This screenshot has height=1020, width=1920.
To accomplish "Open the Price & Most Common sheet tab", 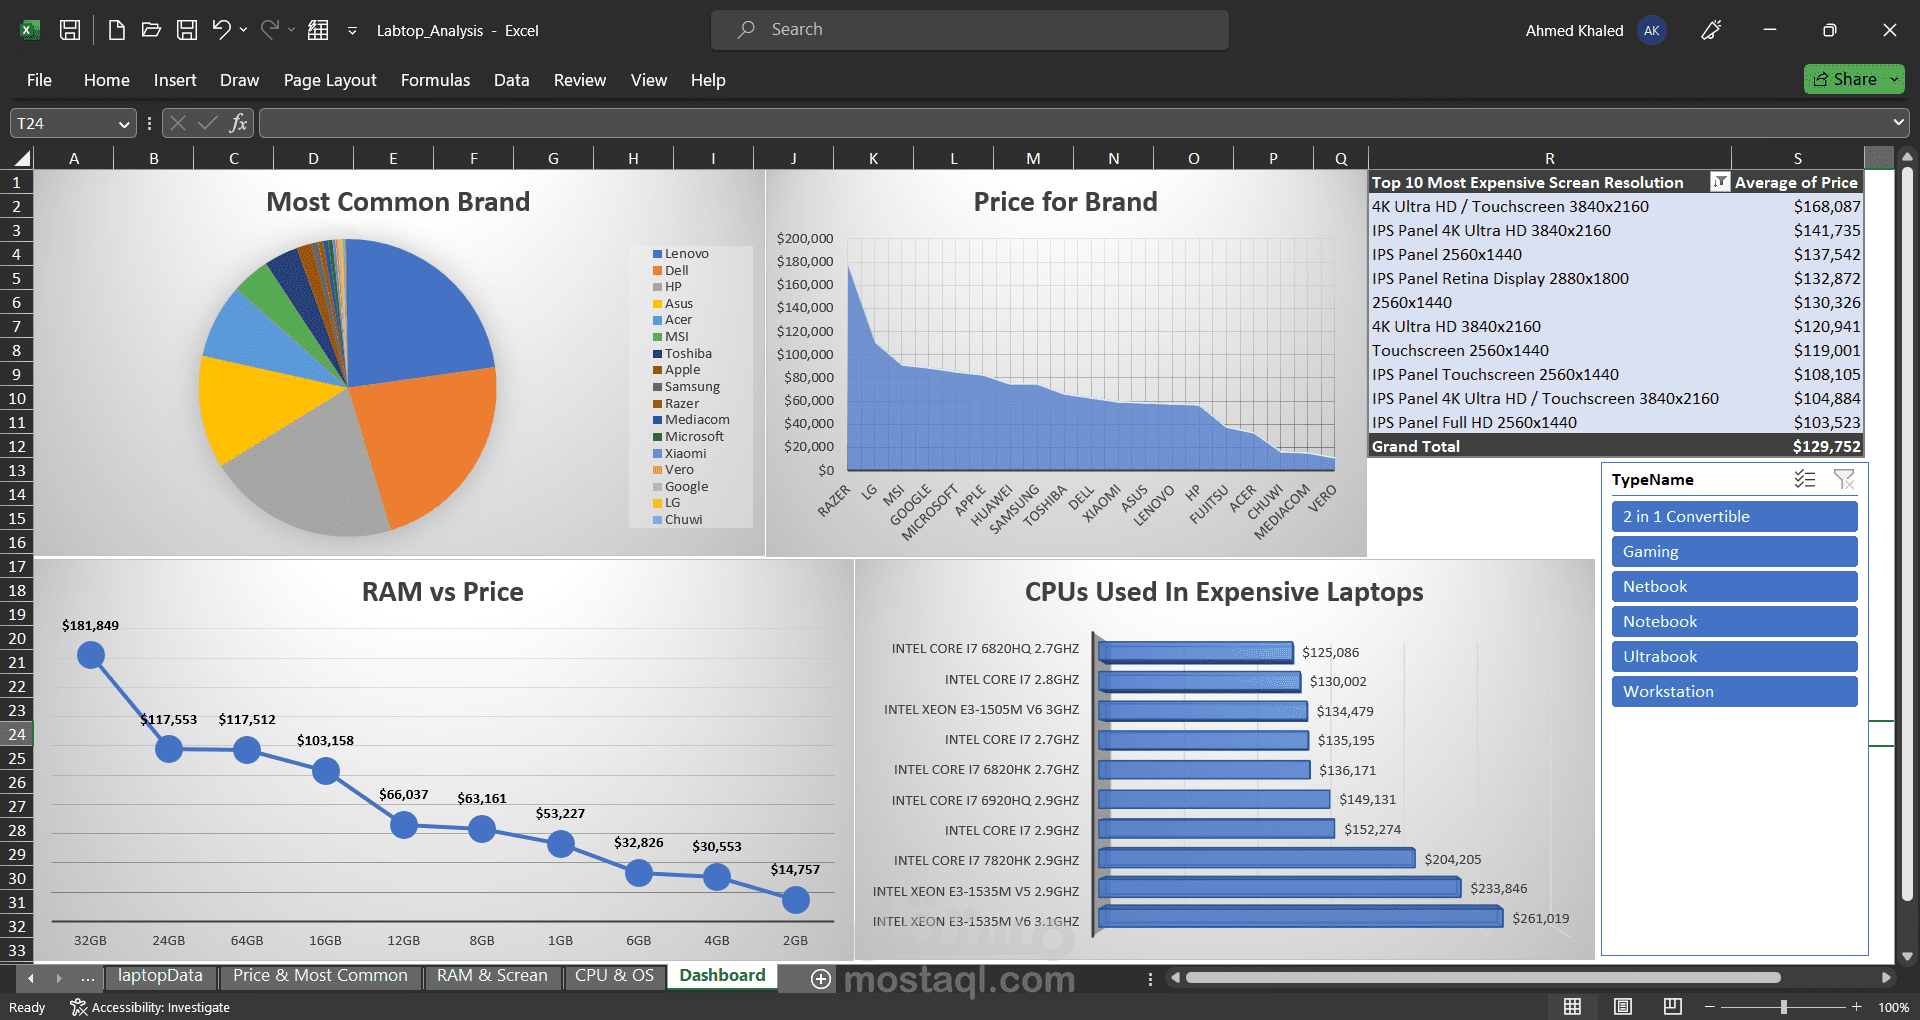I will 320,976.
